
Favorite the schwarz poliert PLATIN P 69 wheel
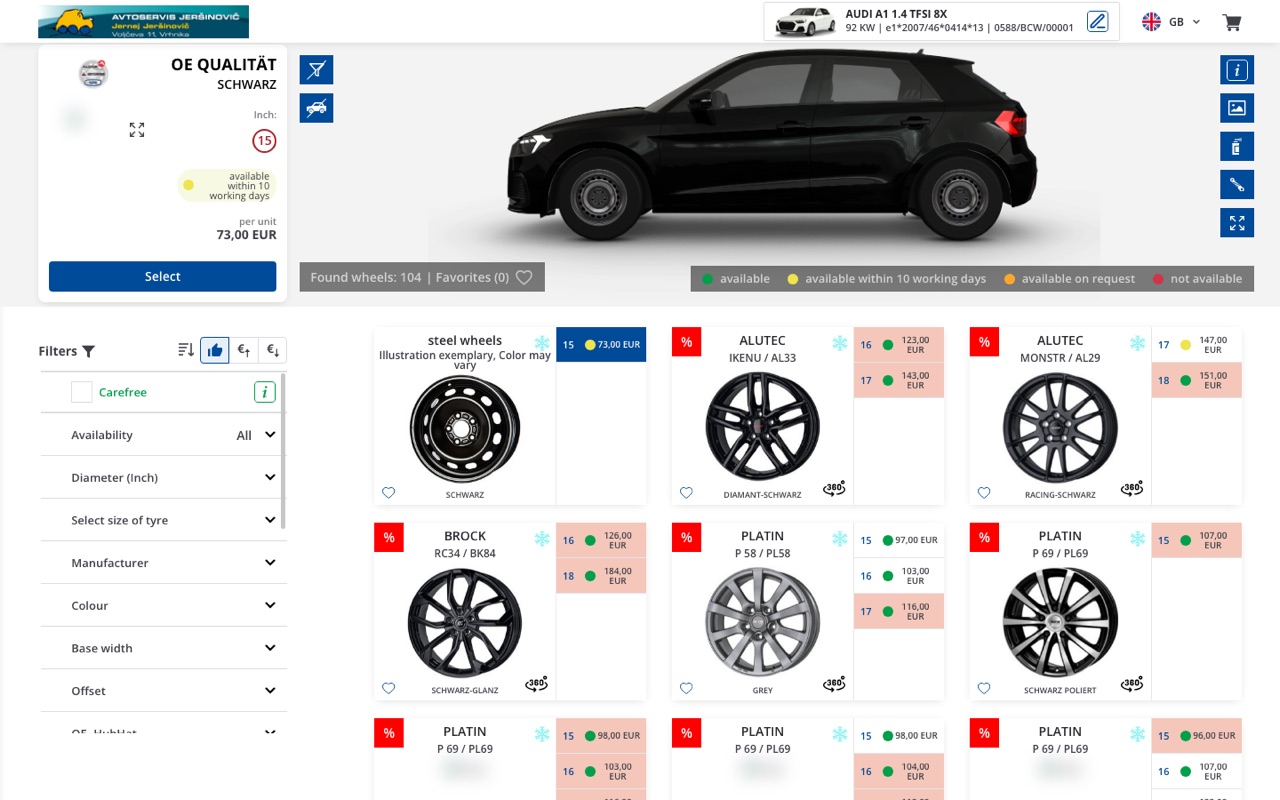(x=984, y=688)
